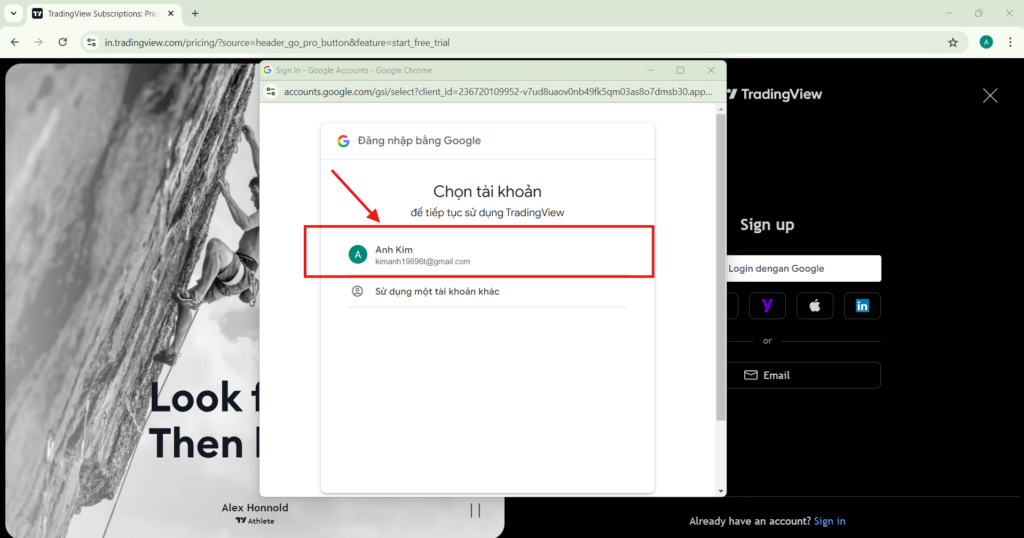Screen dimensions: 1024x538
Task: Click the main browser address bar
Action: point(522,42)
